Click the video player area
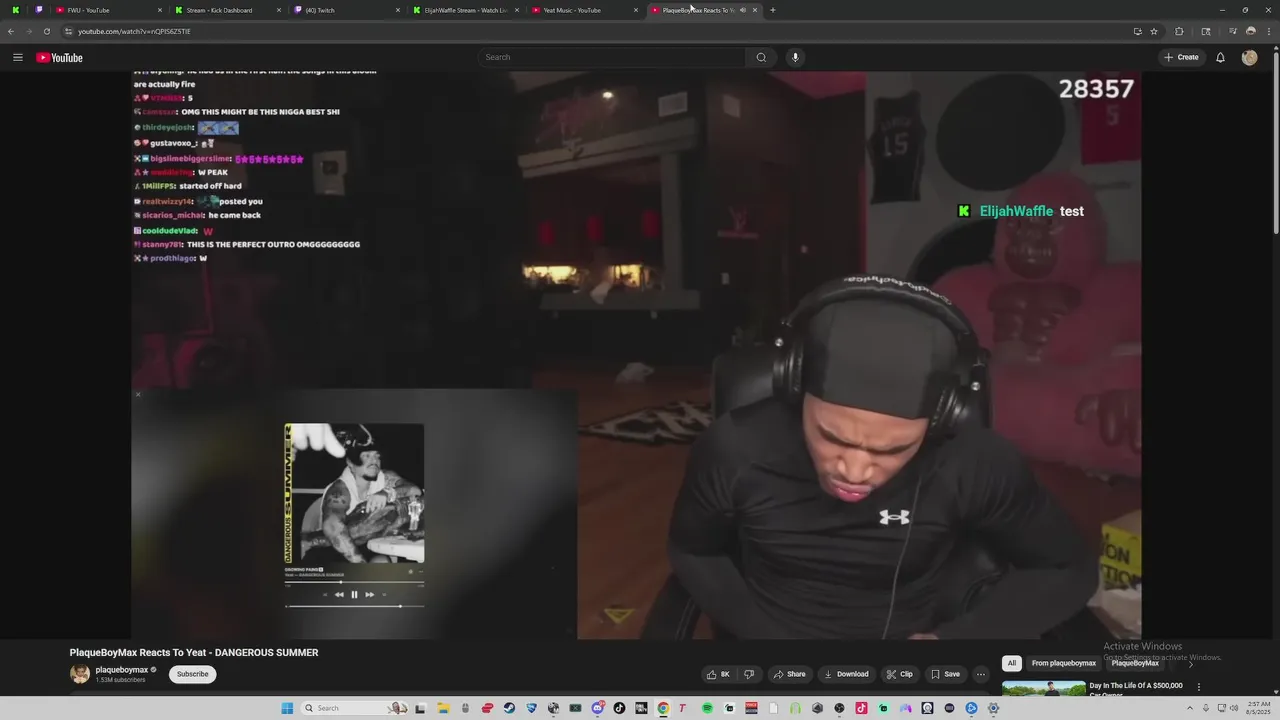1280x720 pixels. [x=636, y=355]
